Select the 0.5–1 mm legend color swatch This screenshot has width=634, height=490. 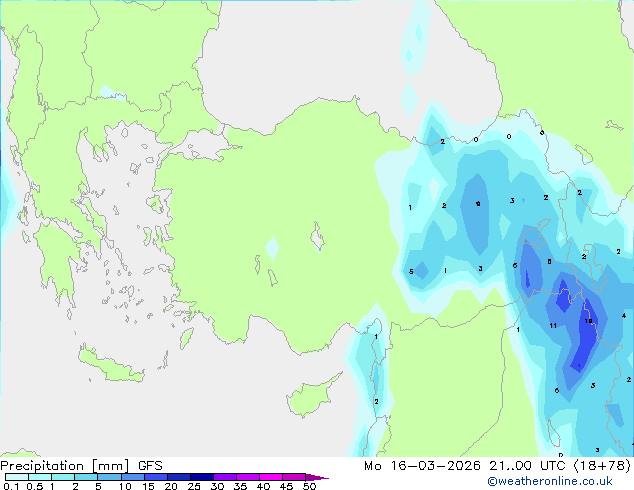click(40, 477)
